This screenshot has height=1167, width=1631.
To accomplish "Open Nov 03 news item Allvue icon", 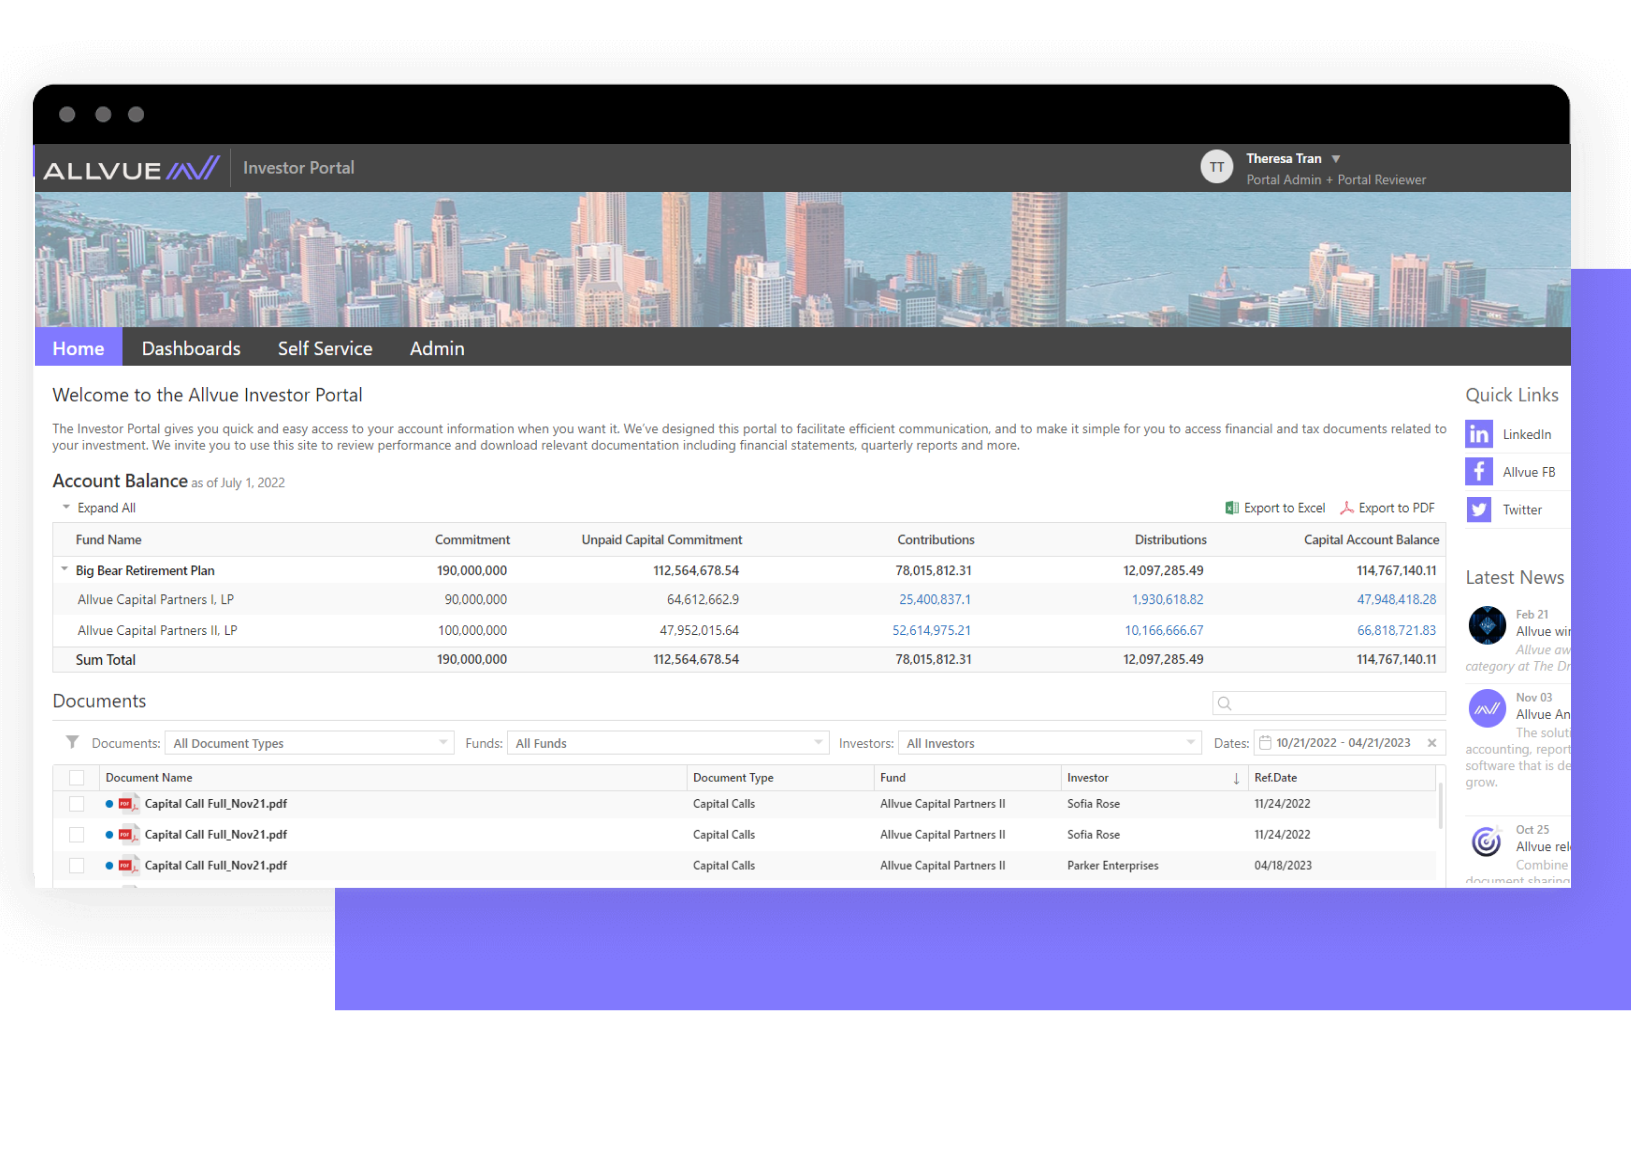I will (x=1487, y=708).
